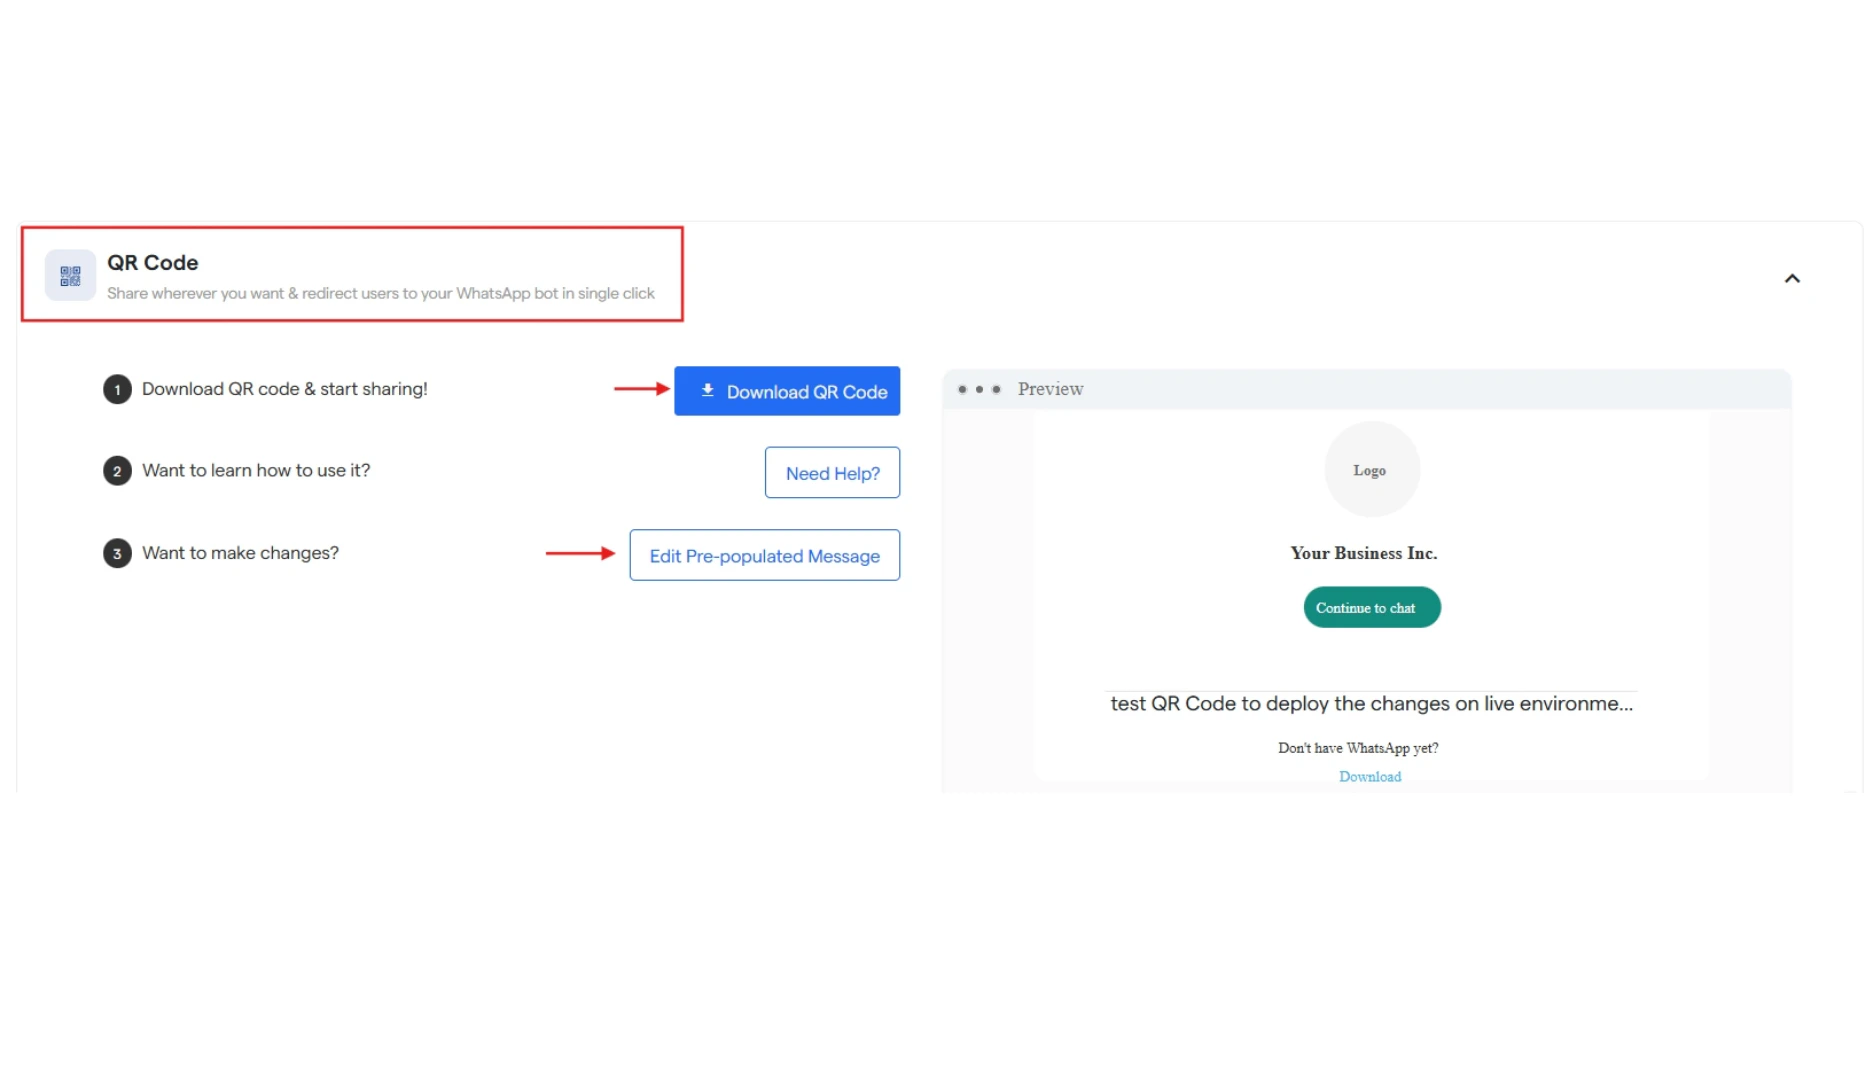Click the Preview label in the preview header
Viewport: 1866px width, 1080px height.
click(1050, 389)
